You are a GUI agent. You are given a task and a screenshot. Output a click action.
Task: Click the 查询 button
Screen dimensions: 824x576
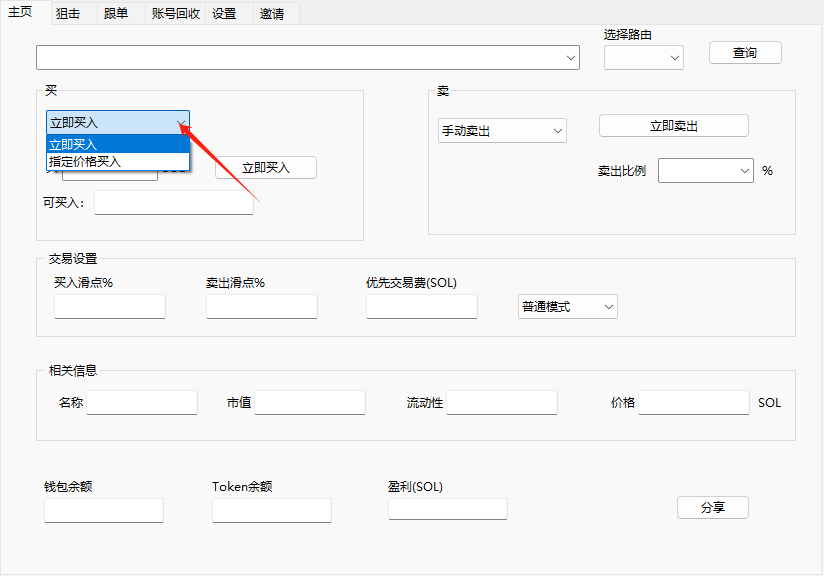[x=745, y=53]
